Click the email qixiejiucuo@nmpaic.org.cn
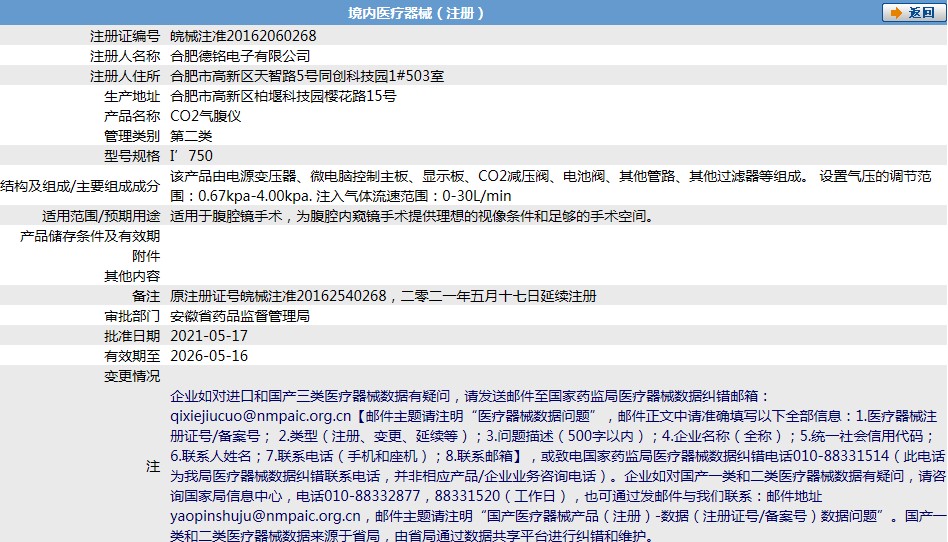Screen dimensions: 948x542 [261, 416]
